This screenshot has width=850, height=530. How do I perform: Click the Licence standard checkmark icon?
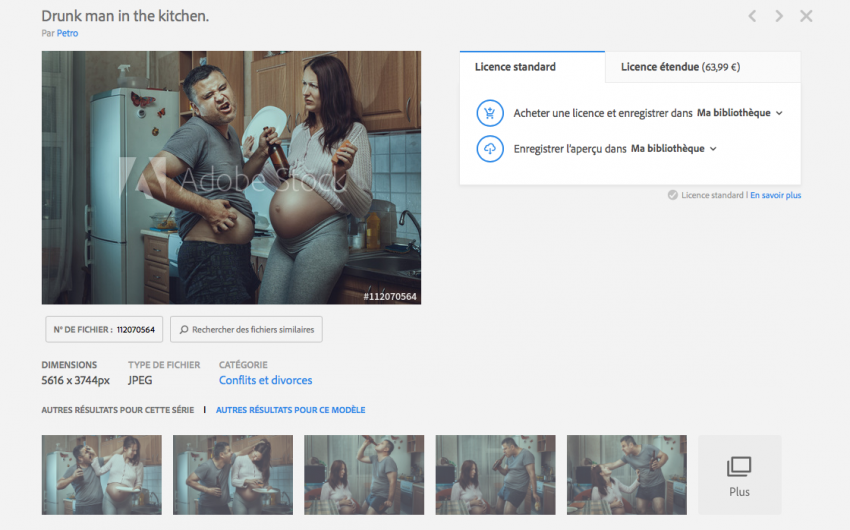(x=672, y=195)
